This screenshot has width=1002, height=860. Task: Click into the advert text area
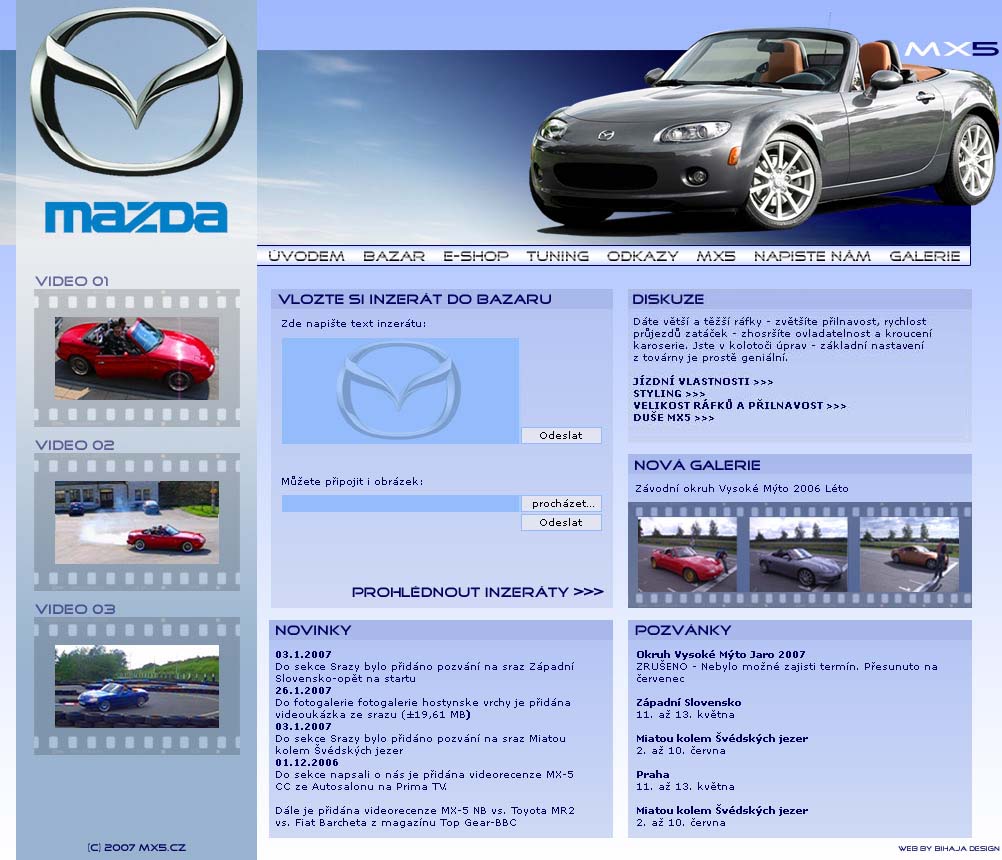click(x=400, y=391)
